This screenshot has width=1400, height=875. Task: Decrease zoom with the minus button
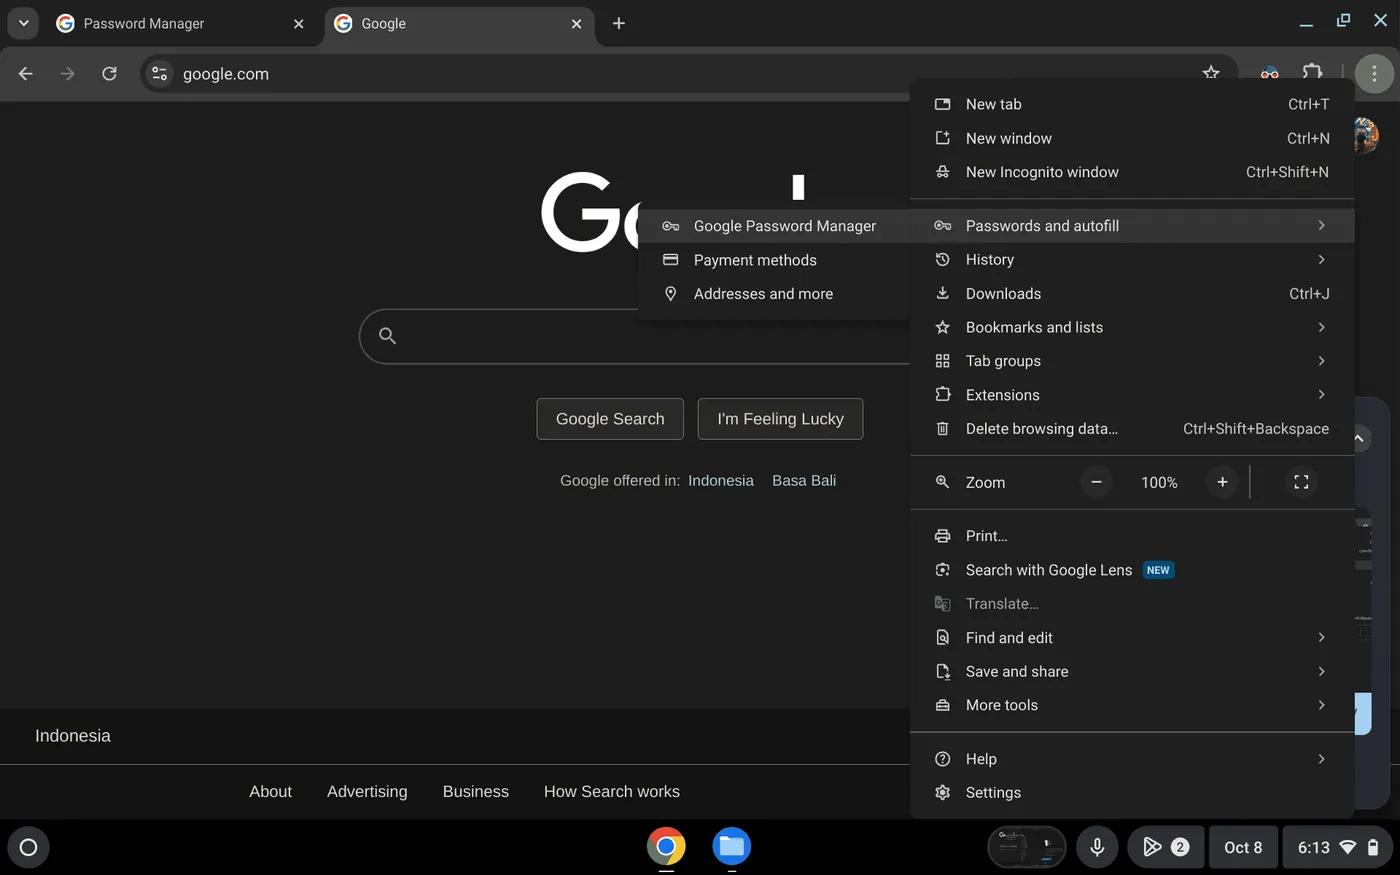tap(1096, 482)
